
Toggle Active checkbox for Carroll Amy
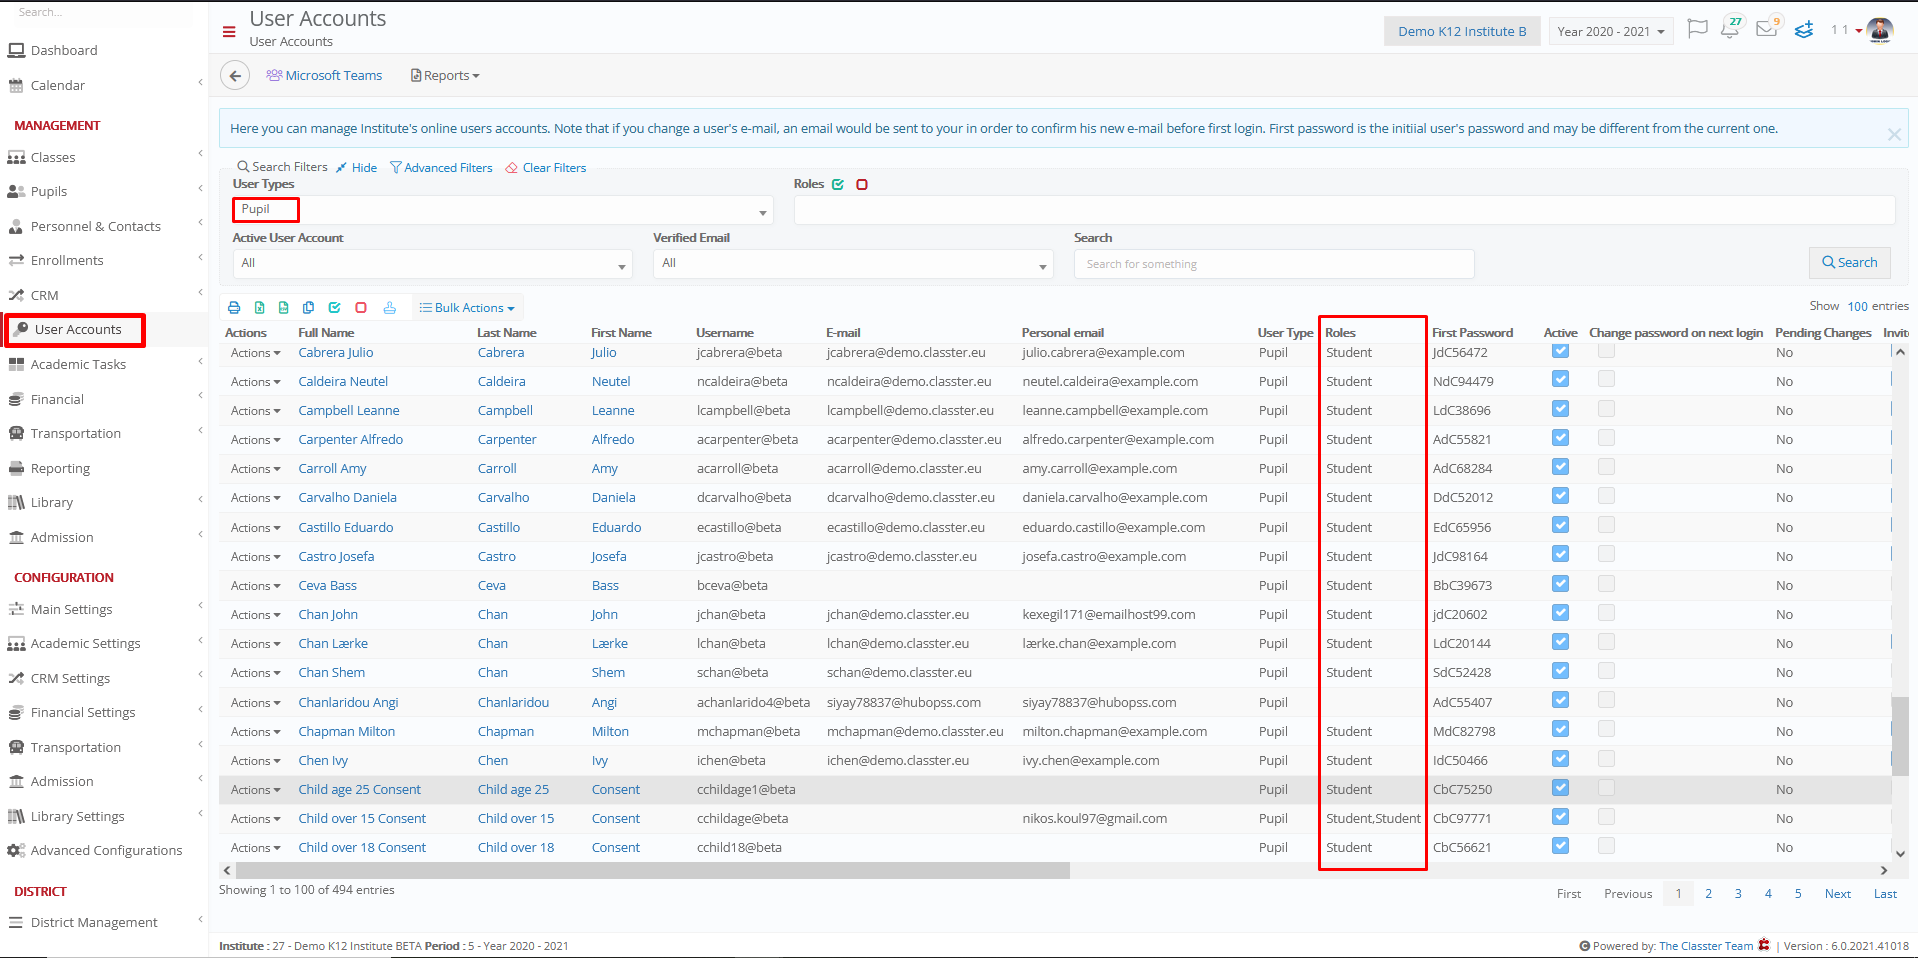click(1560, 466)
